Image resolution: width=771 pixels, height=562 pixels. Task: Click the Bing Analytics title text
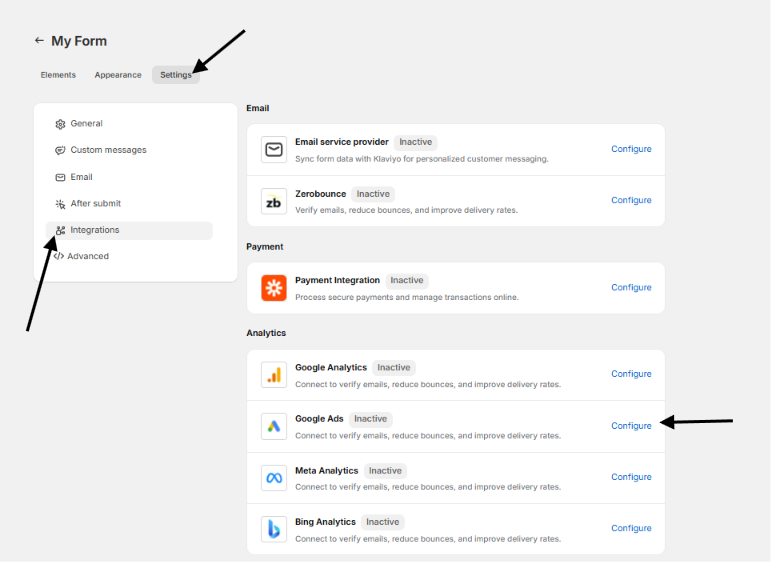(x=325, y=522)
